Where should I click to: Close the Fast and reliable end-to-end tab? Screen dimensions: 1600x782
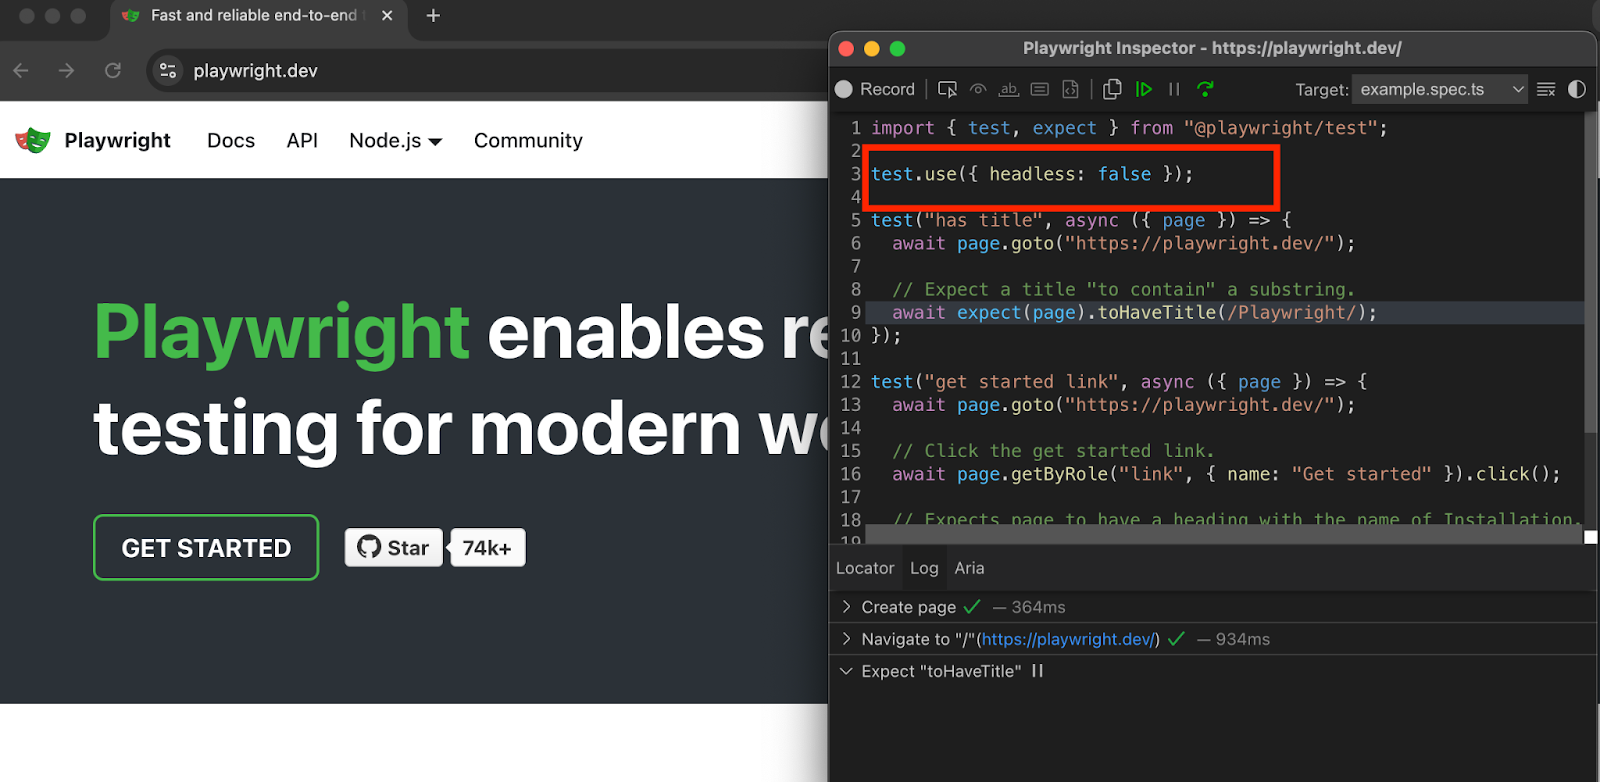[x=387, y=15]
